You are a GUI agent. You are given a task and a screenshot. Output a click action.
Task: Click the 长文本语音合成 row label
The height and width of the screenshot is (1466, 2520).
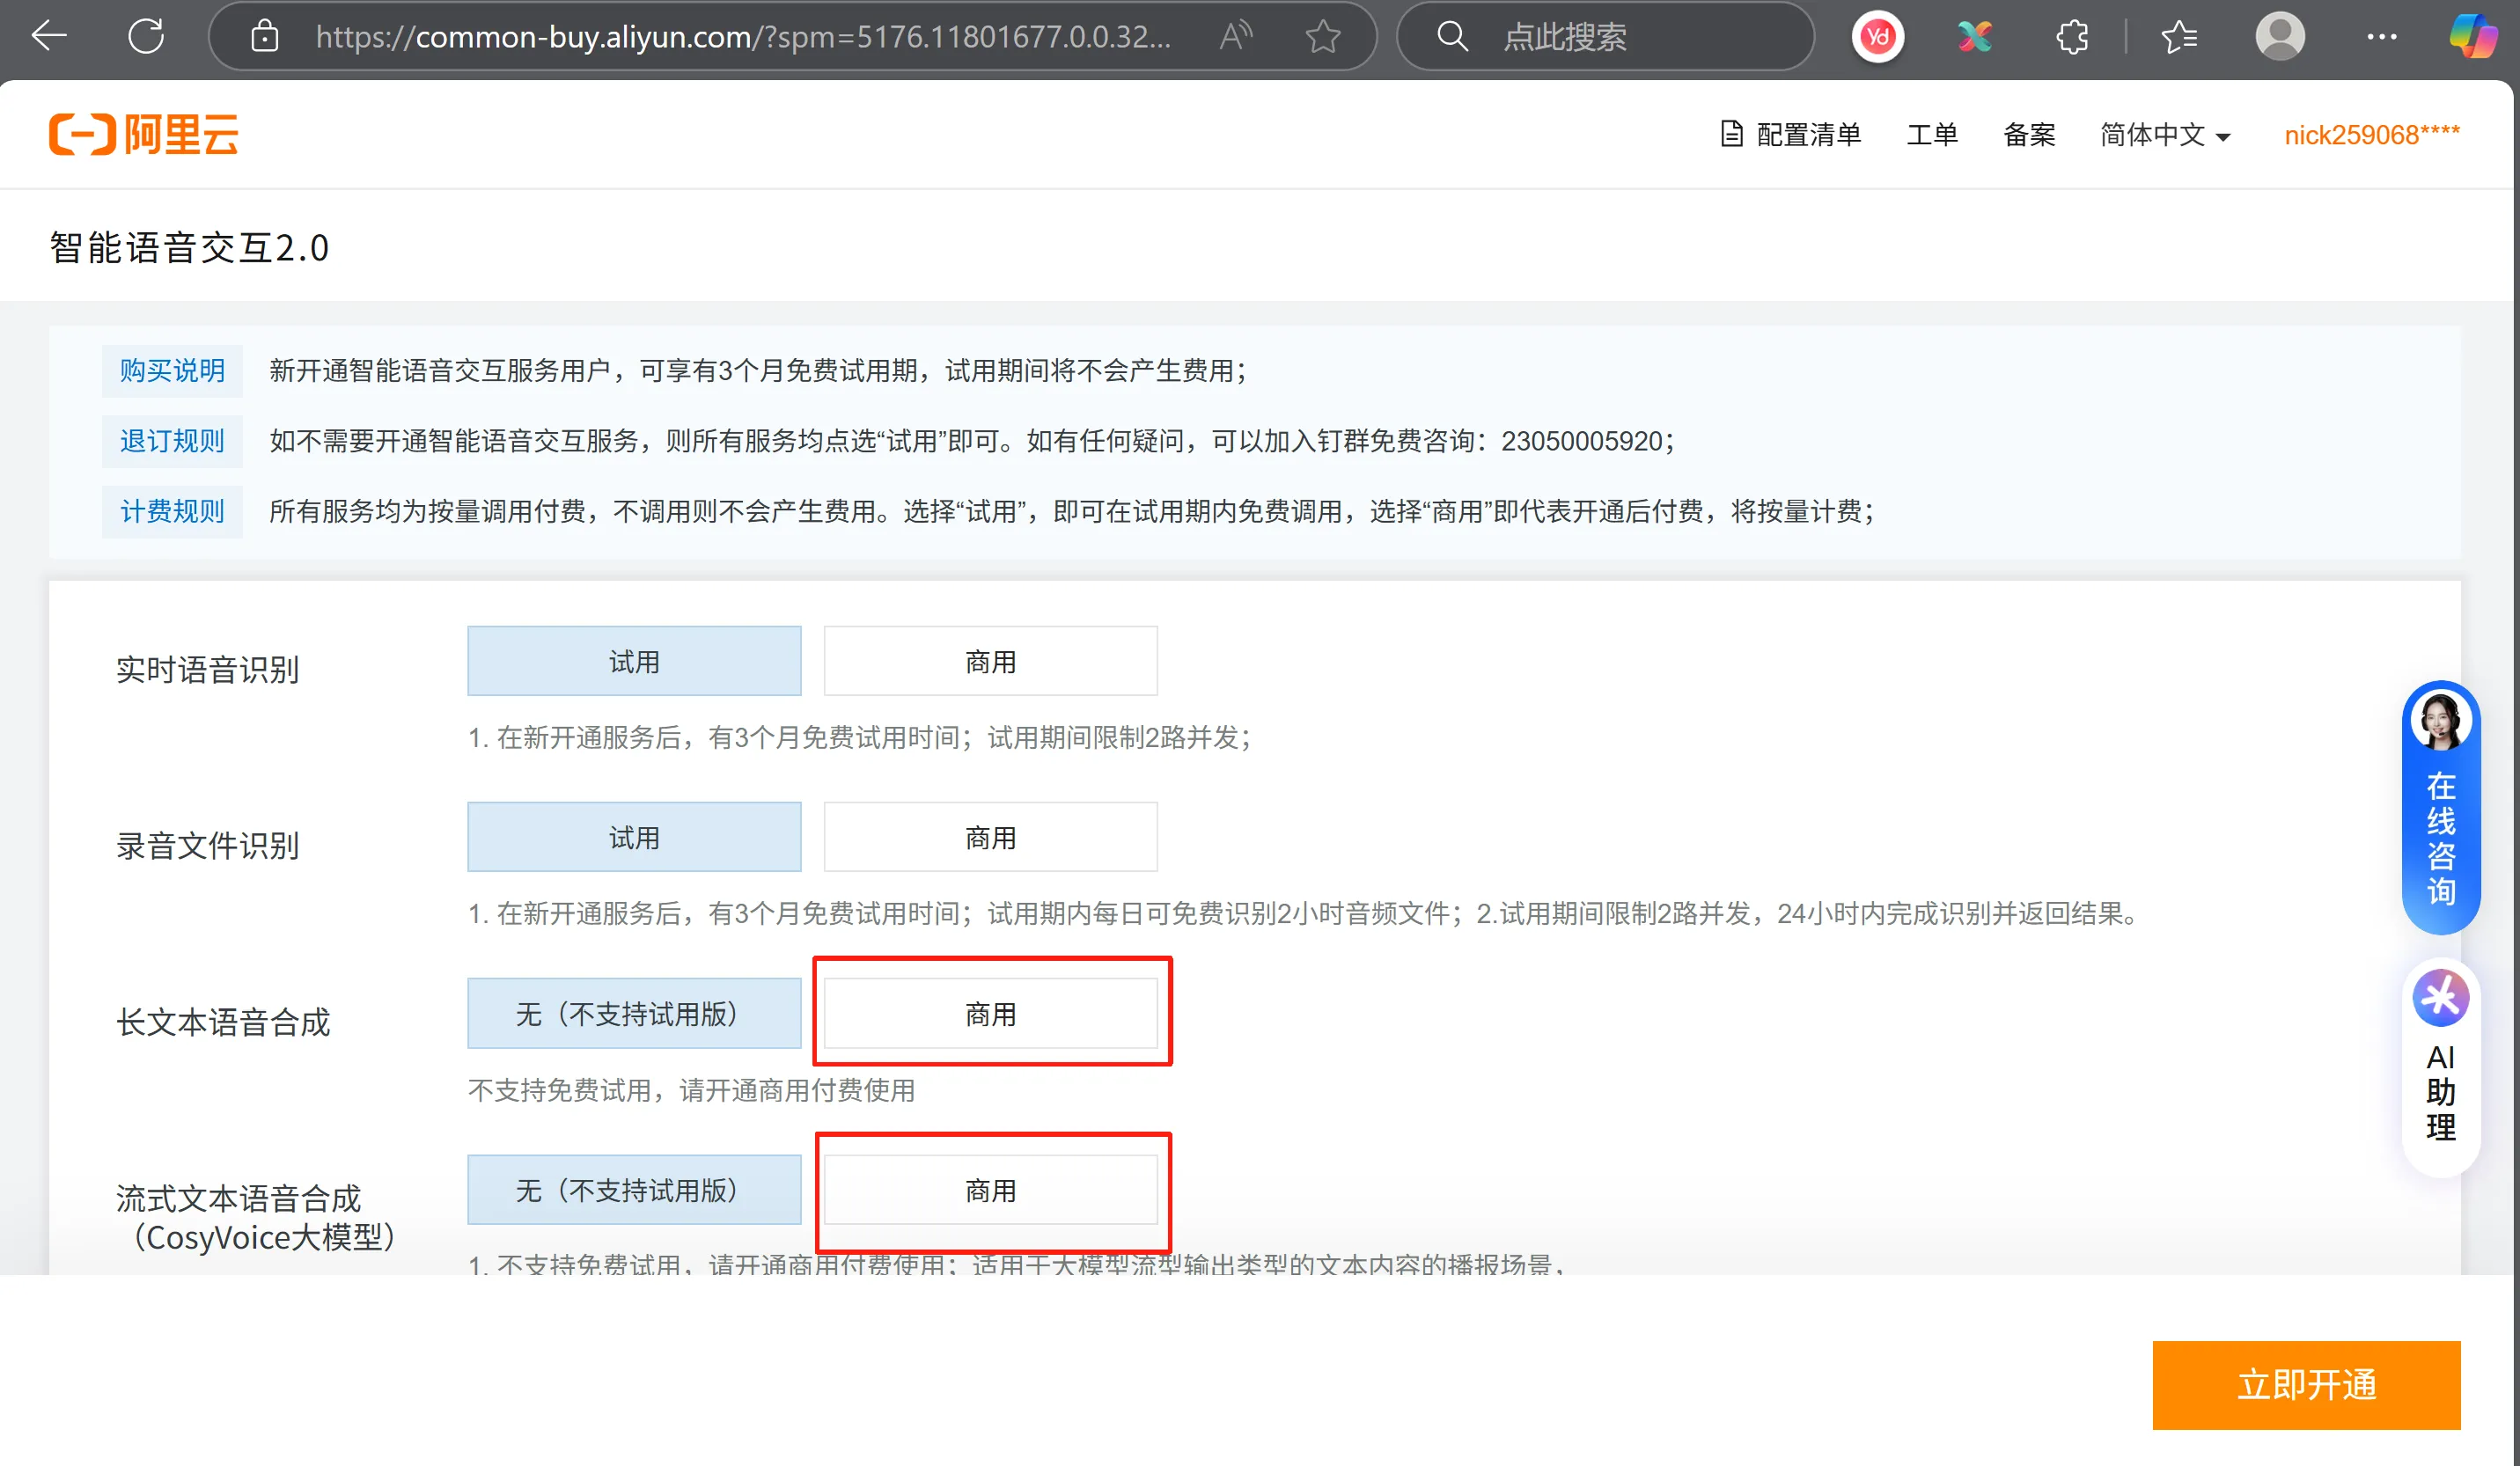(x=223, y=1021)
